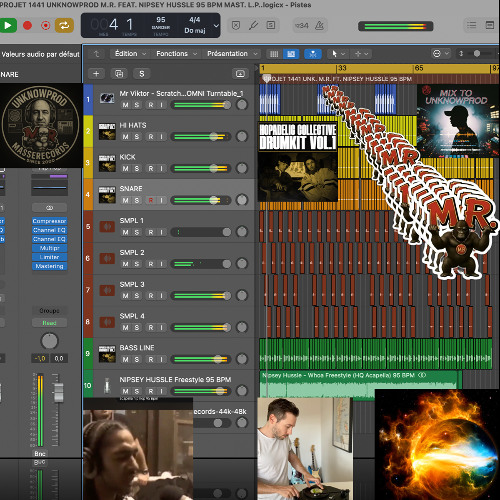This screenshot has height=500, width=500.
Task: Click the red Record button
Action: point(27,25)
